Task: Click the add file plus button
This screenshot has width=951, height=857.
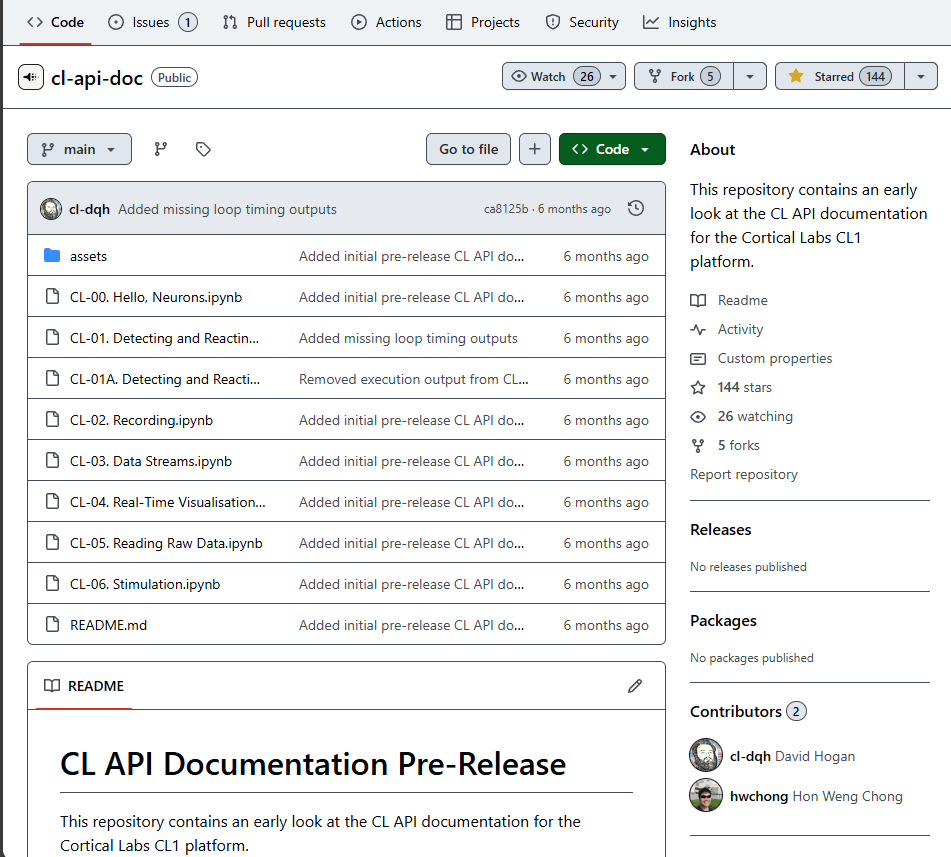Action: (535, 149)
